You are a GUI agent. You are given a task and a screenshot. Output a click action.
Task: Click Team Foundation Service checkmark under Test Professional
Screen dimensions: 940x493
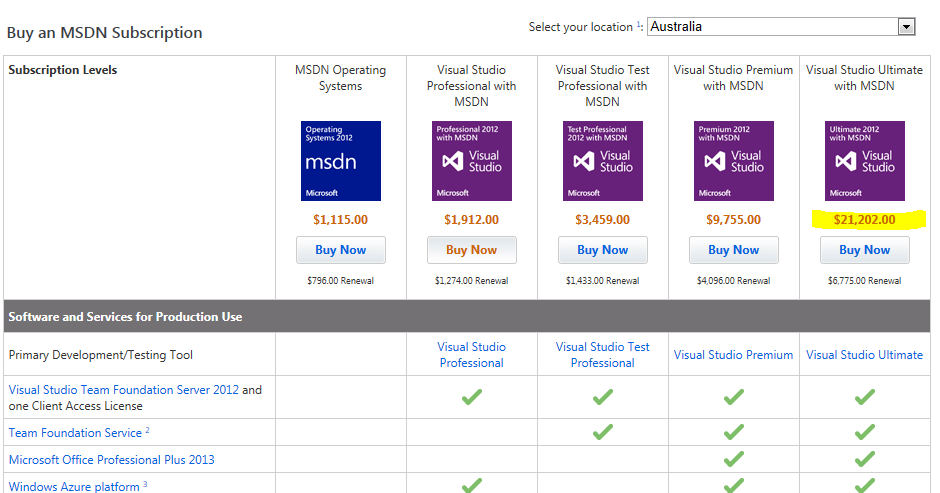point(602,432)
